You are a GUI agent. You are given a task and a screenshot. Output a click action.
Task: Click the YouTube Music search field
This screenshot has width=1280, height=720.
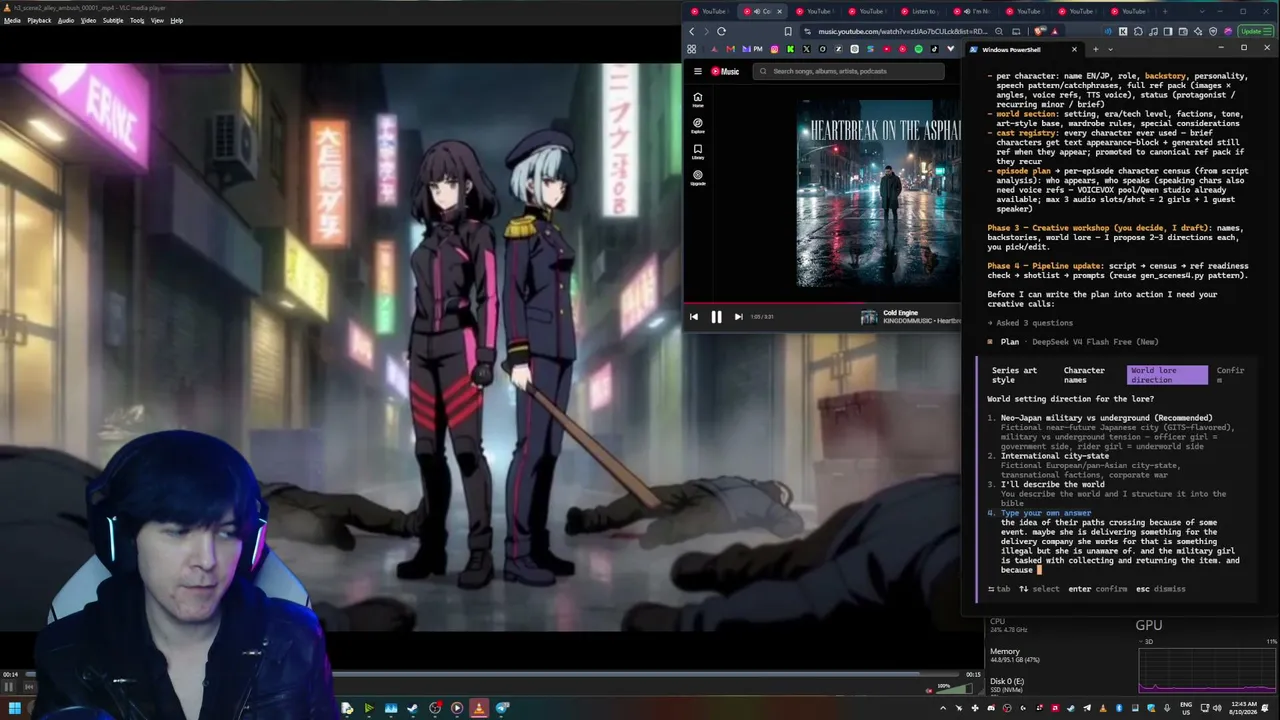click(x=851, y=71)
